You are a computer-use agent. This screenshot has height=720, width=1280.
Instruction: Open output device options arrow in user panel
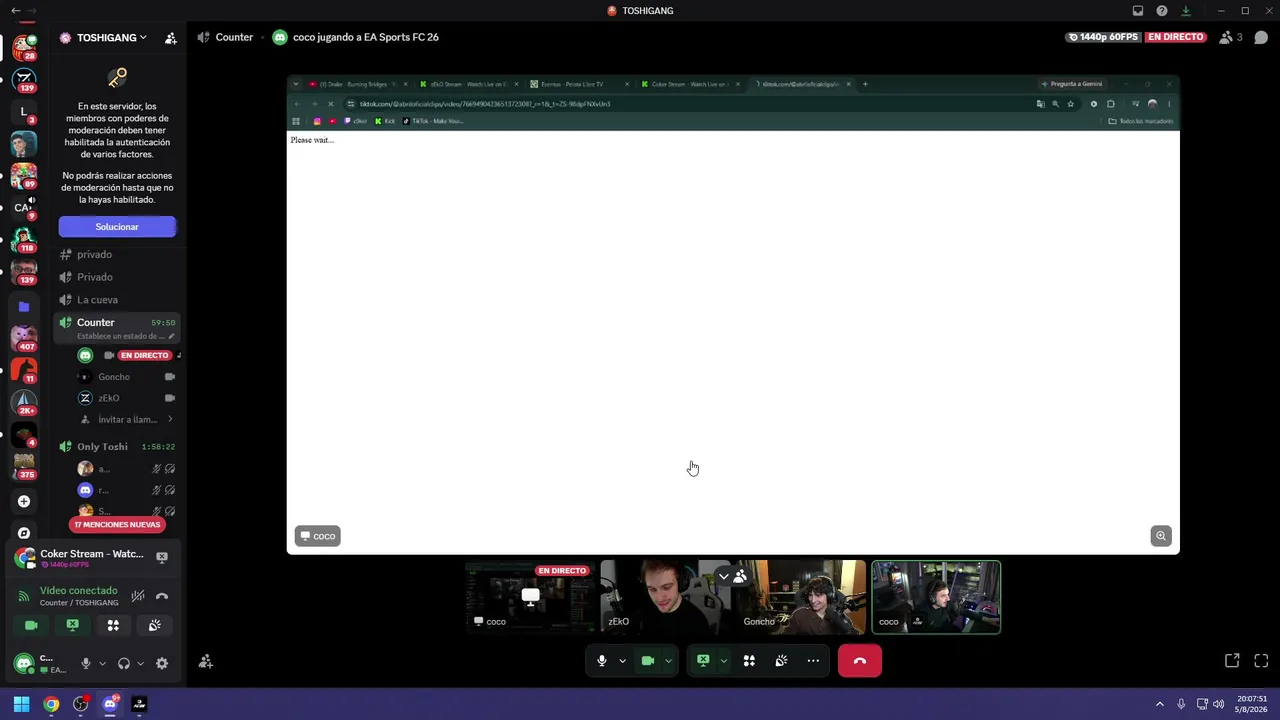click(x=140, y=663)
